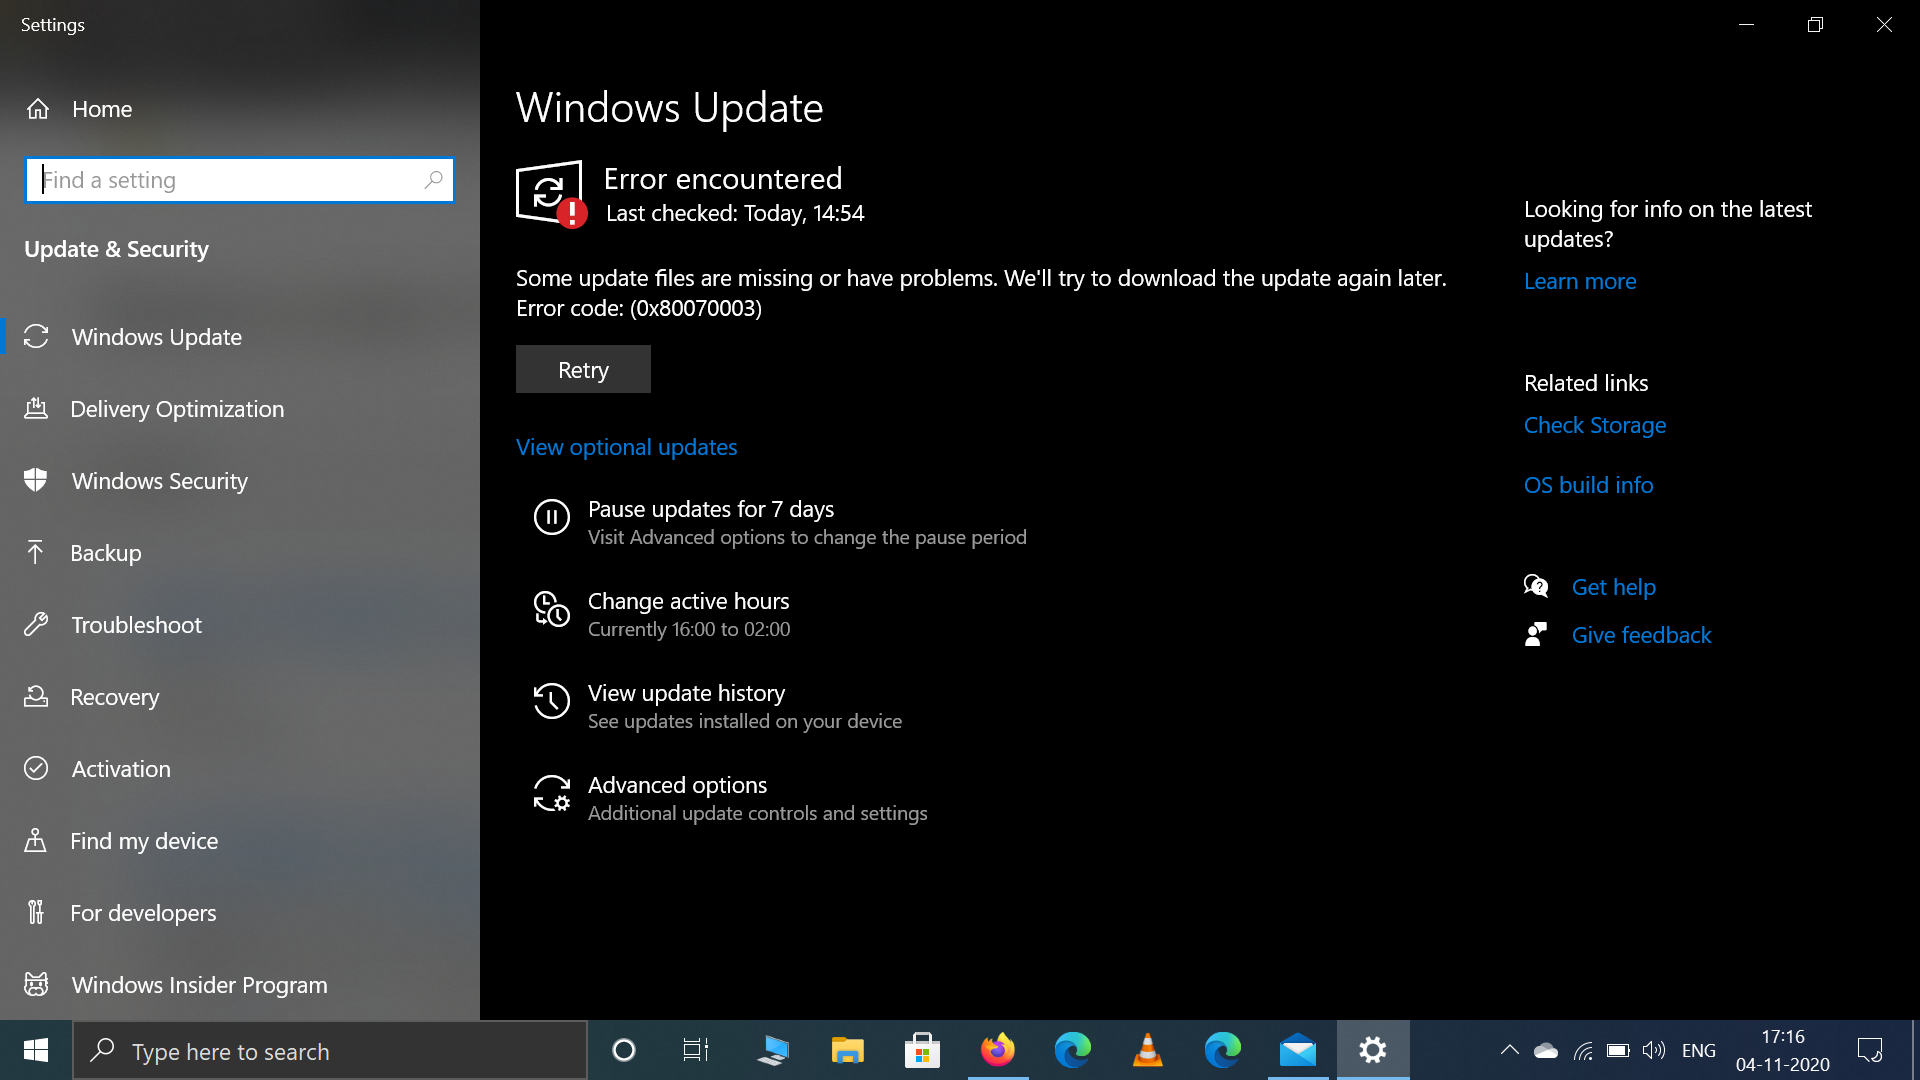Click the Get help link
1920x1080 pixels.
coord(1613,587)
